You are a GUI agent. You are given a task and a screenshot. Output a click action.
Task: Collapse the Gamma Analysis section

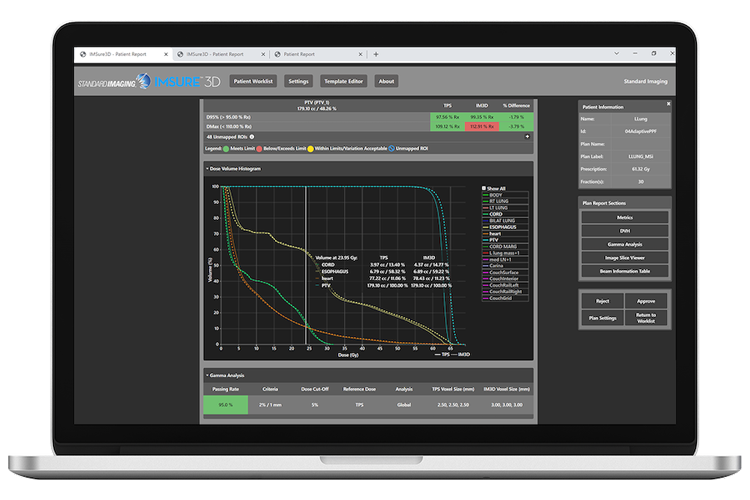coord(207,376)
